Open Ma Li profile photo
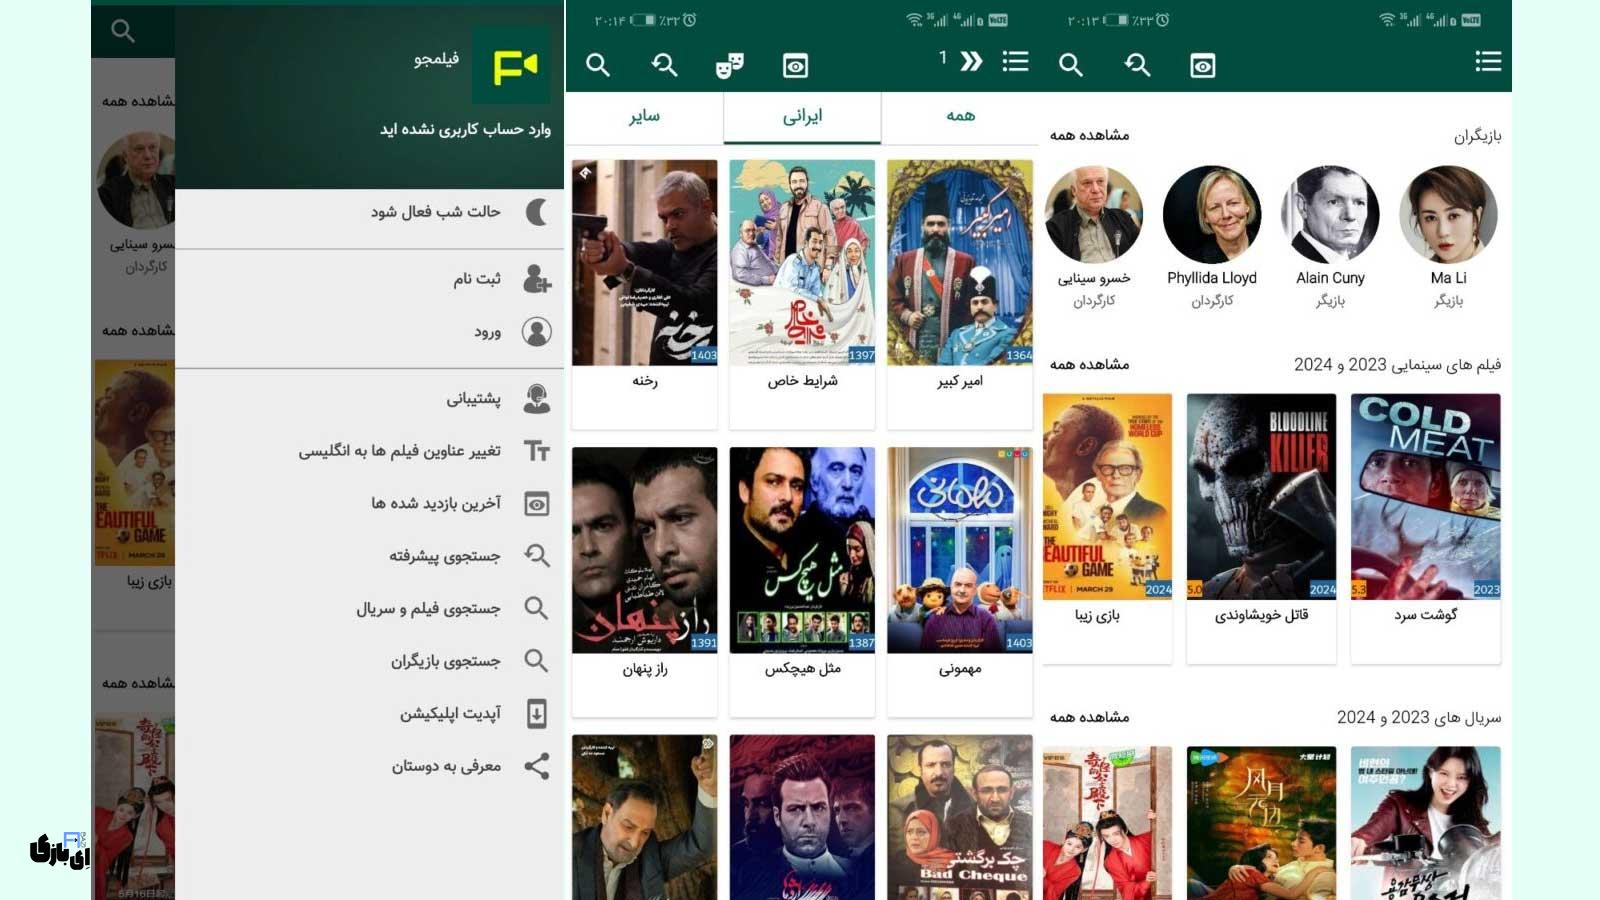Viewport: 1600px width, 900px height. [x=1448, y=215]
